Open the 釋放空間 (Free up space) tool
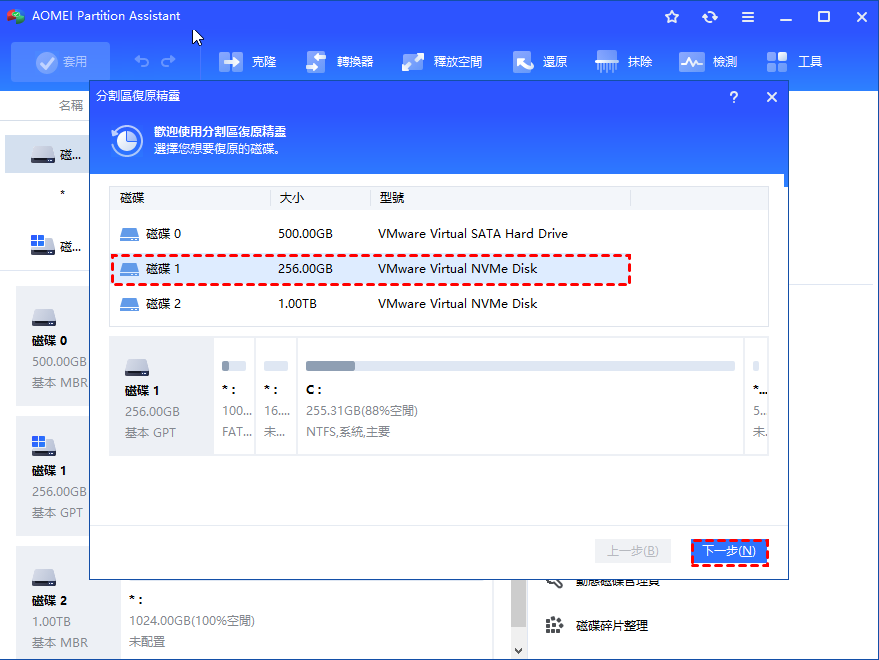 pos(442,62)
